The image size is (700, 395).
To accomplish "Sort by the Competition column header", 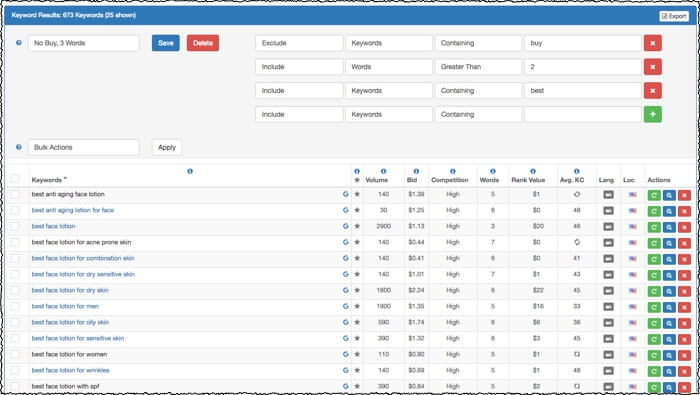I will click(450, 180).
